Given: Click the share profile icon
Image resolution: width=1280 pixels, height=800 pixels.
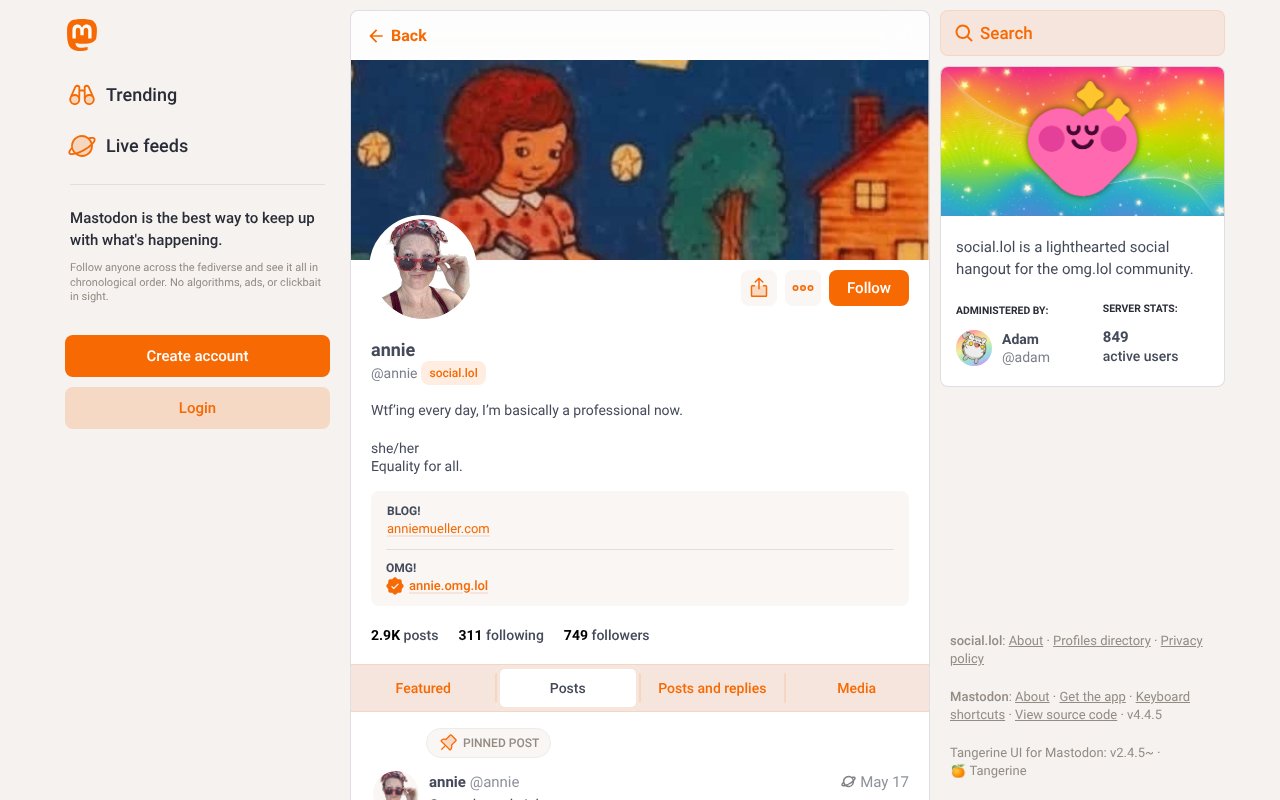Looking at the screenshot, I should coord(759,288).
